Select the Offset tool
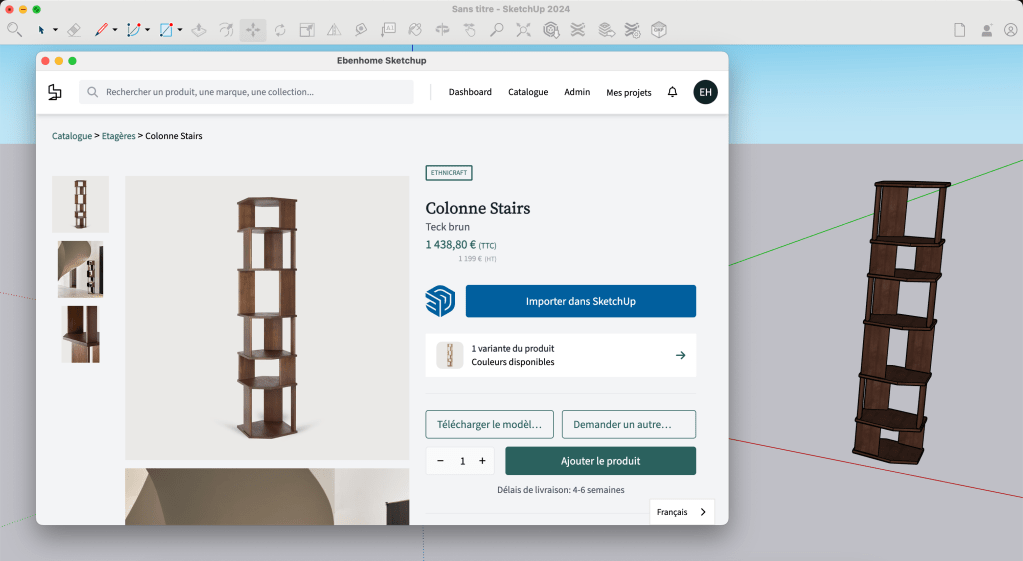This screenshot has height=561, width=1023. 226,30
